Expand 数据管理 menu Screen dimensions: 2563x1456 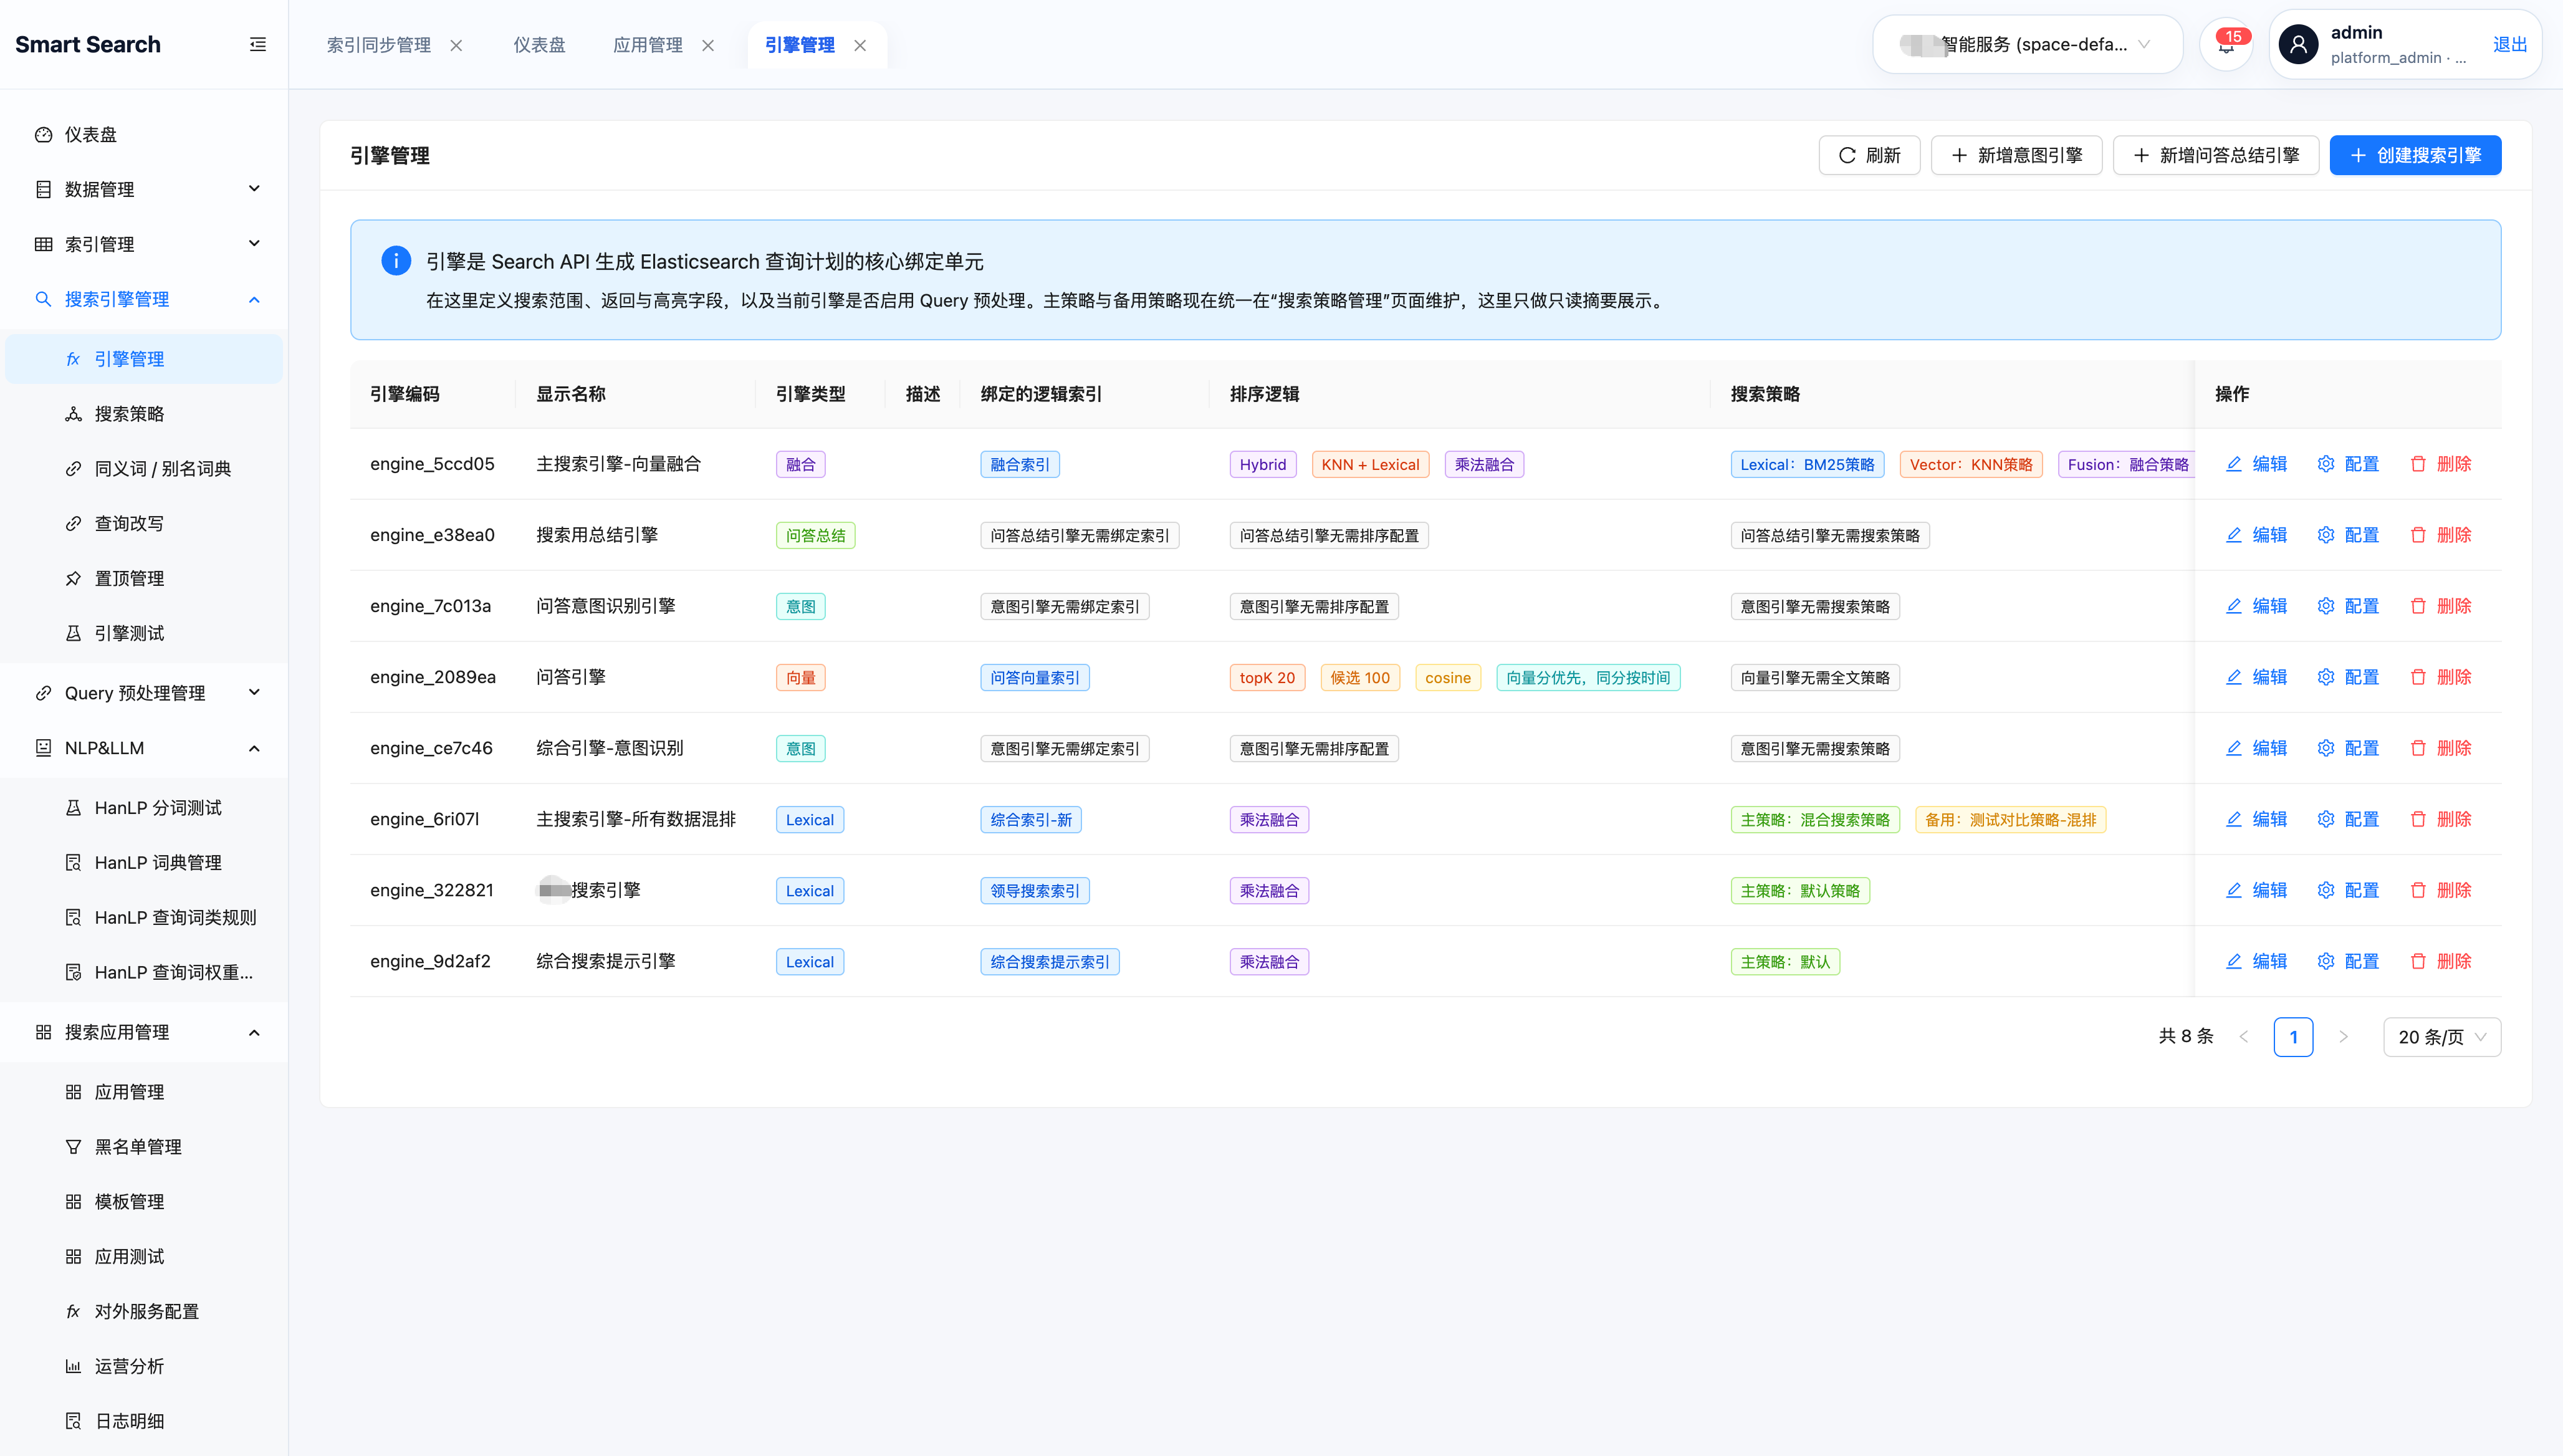pyautogui.click(x=144, y=189)
